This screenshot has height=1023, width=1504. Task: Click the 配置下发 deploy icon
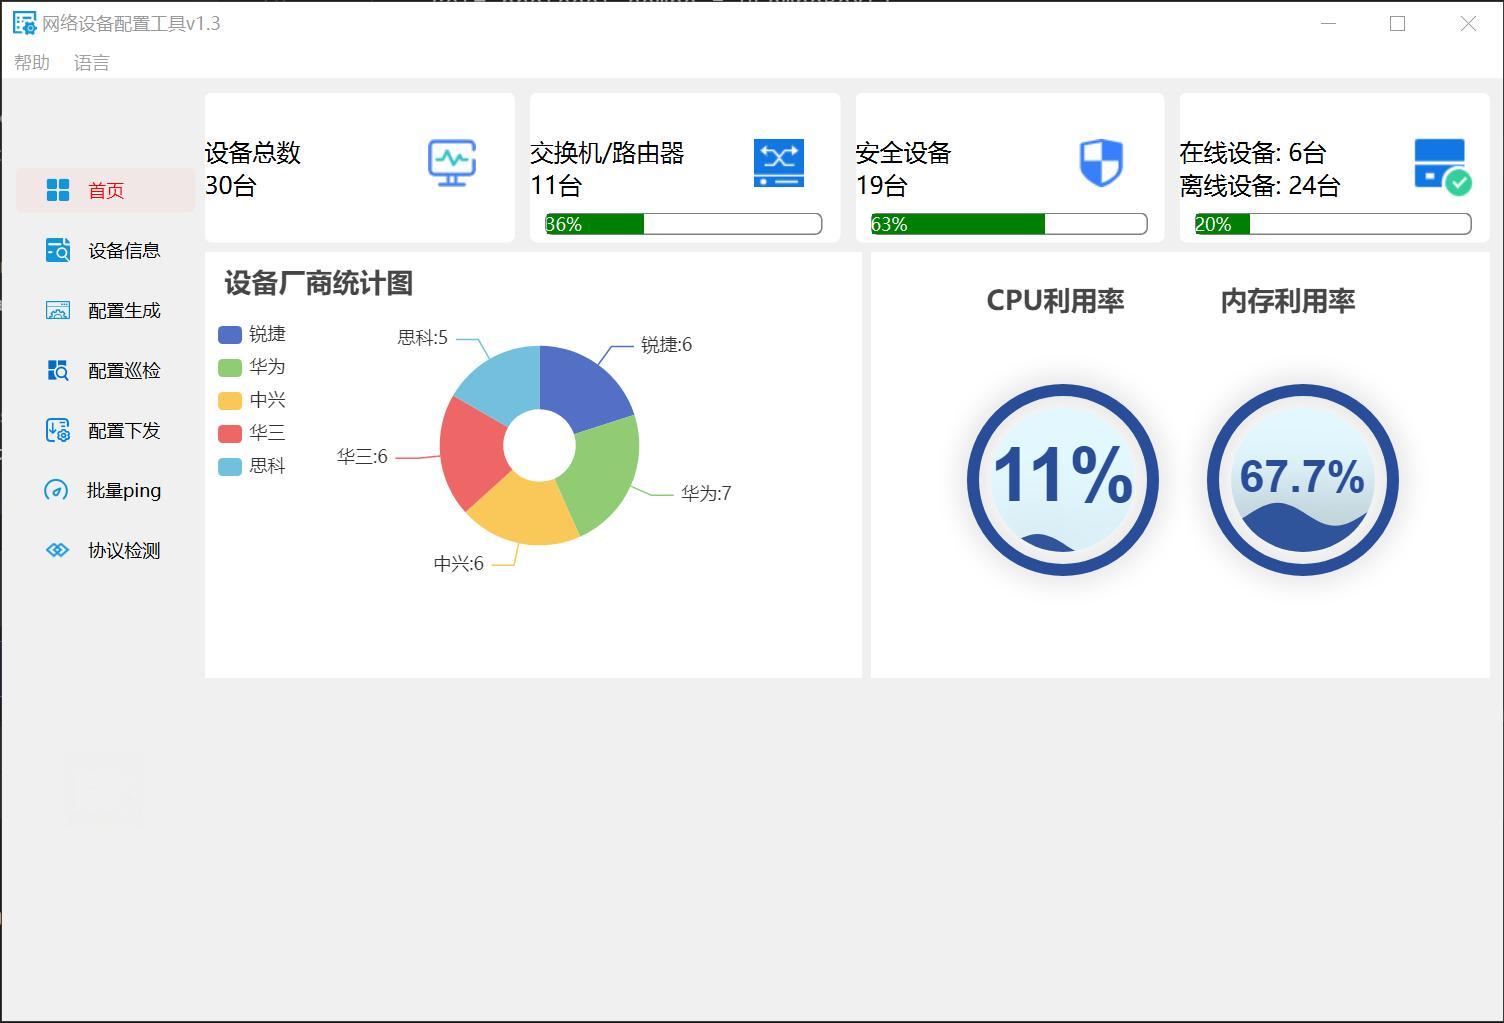[x=58, y=430]
